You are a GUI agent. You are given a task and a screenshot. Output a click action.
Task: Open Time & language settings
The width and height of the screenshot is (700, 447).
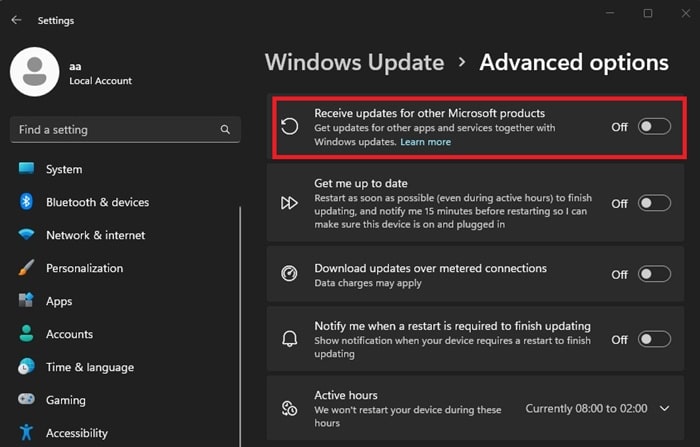[x=87, y=367]
